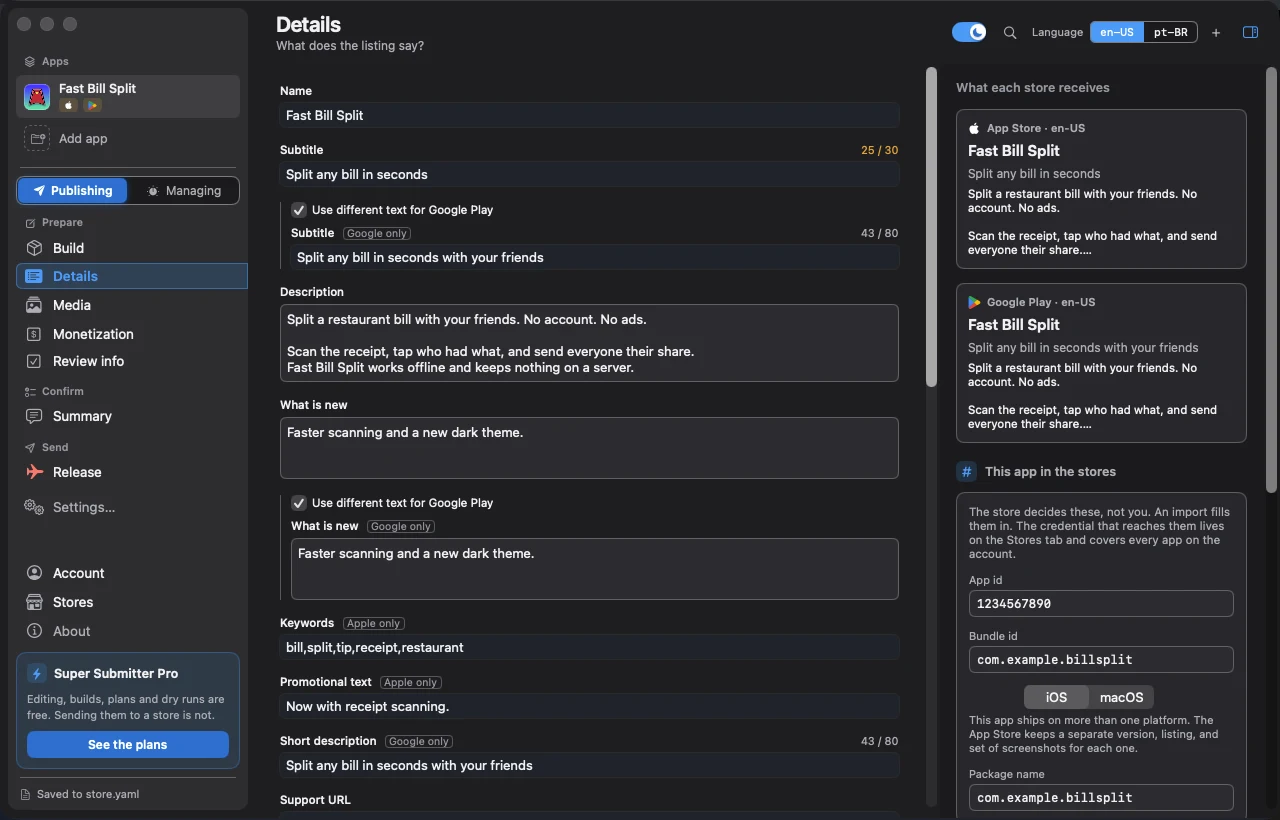Switch to the Managing mode tab
1280x820 pixels.
(183, 191)
